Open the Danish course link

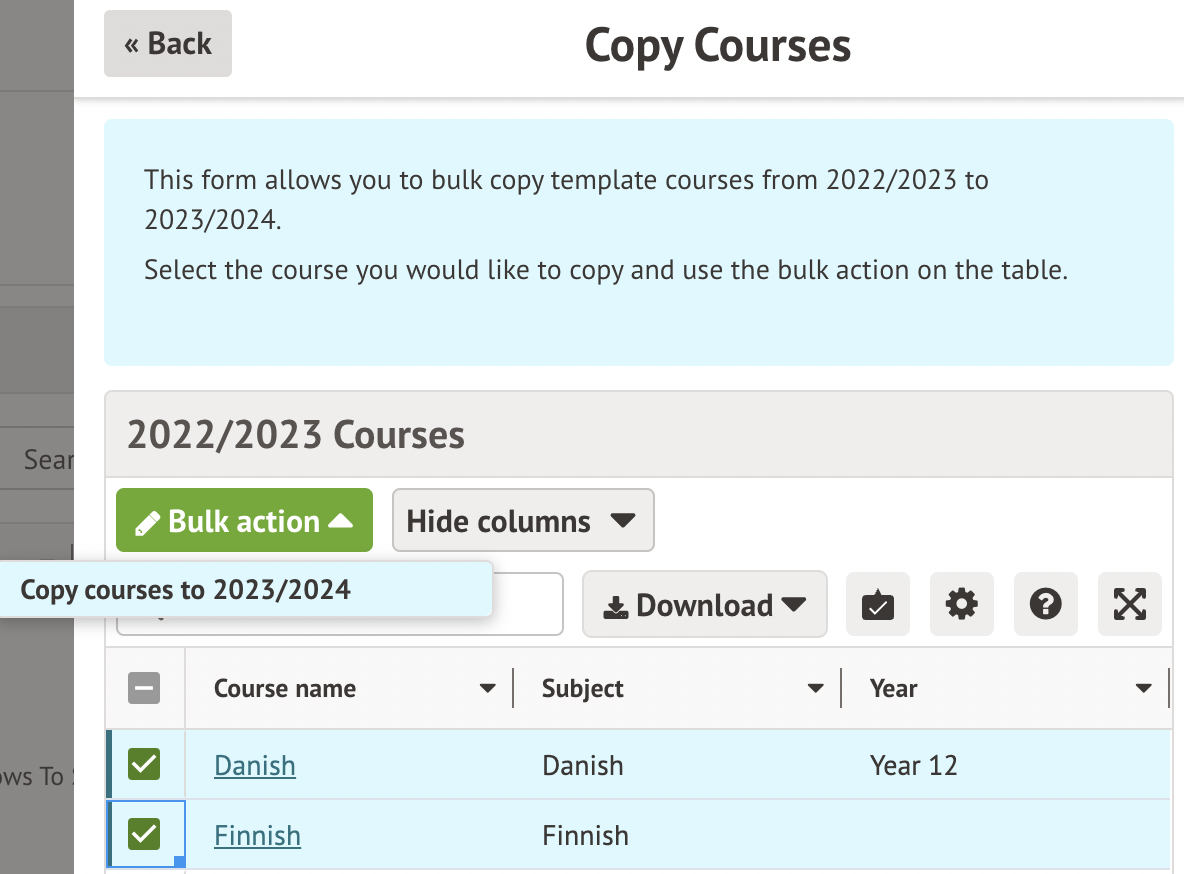(255, 766)
